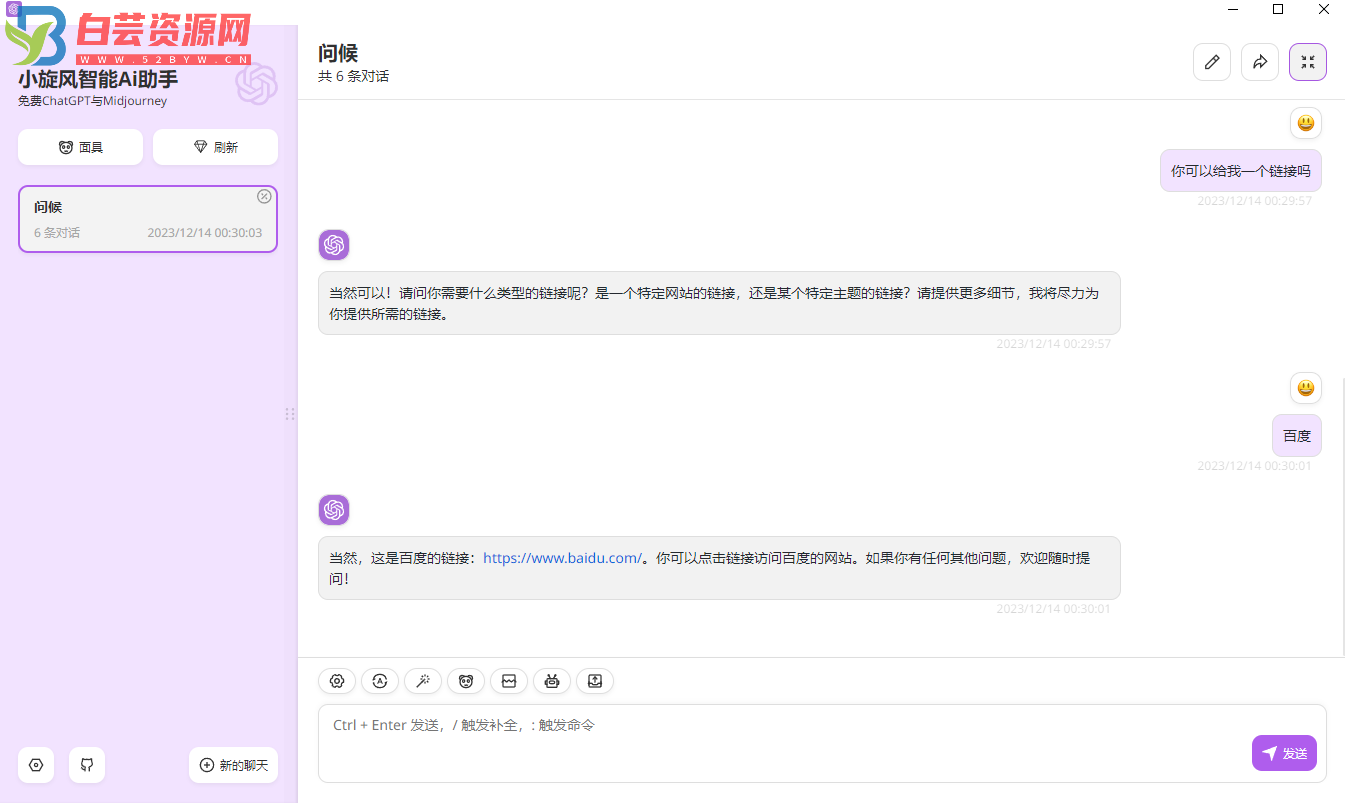
Task: Click the sidebar resize handle dots
Action: click(290, 414)
